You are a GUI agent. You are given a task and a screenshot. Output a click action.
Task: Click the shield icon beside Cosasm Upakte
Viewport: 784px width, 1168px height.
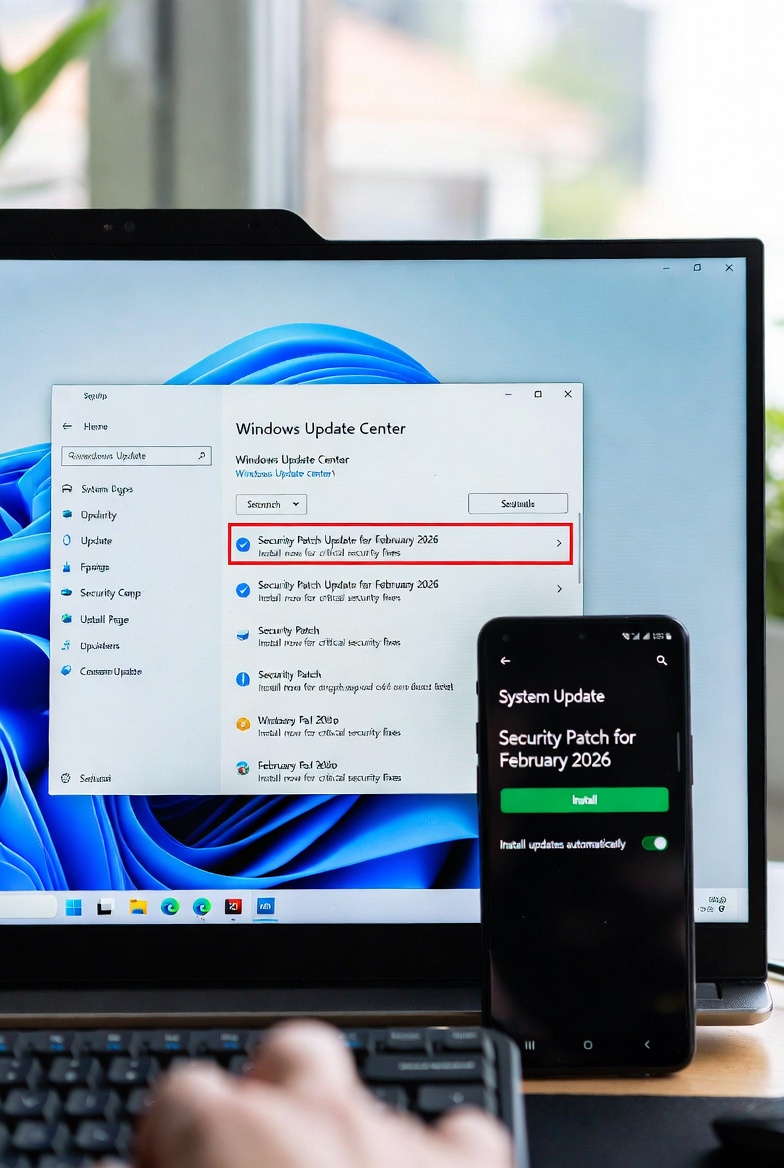(x=67, y=671)
